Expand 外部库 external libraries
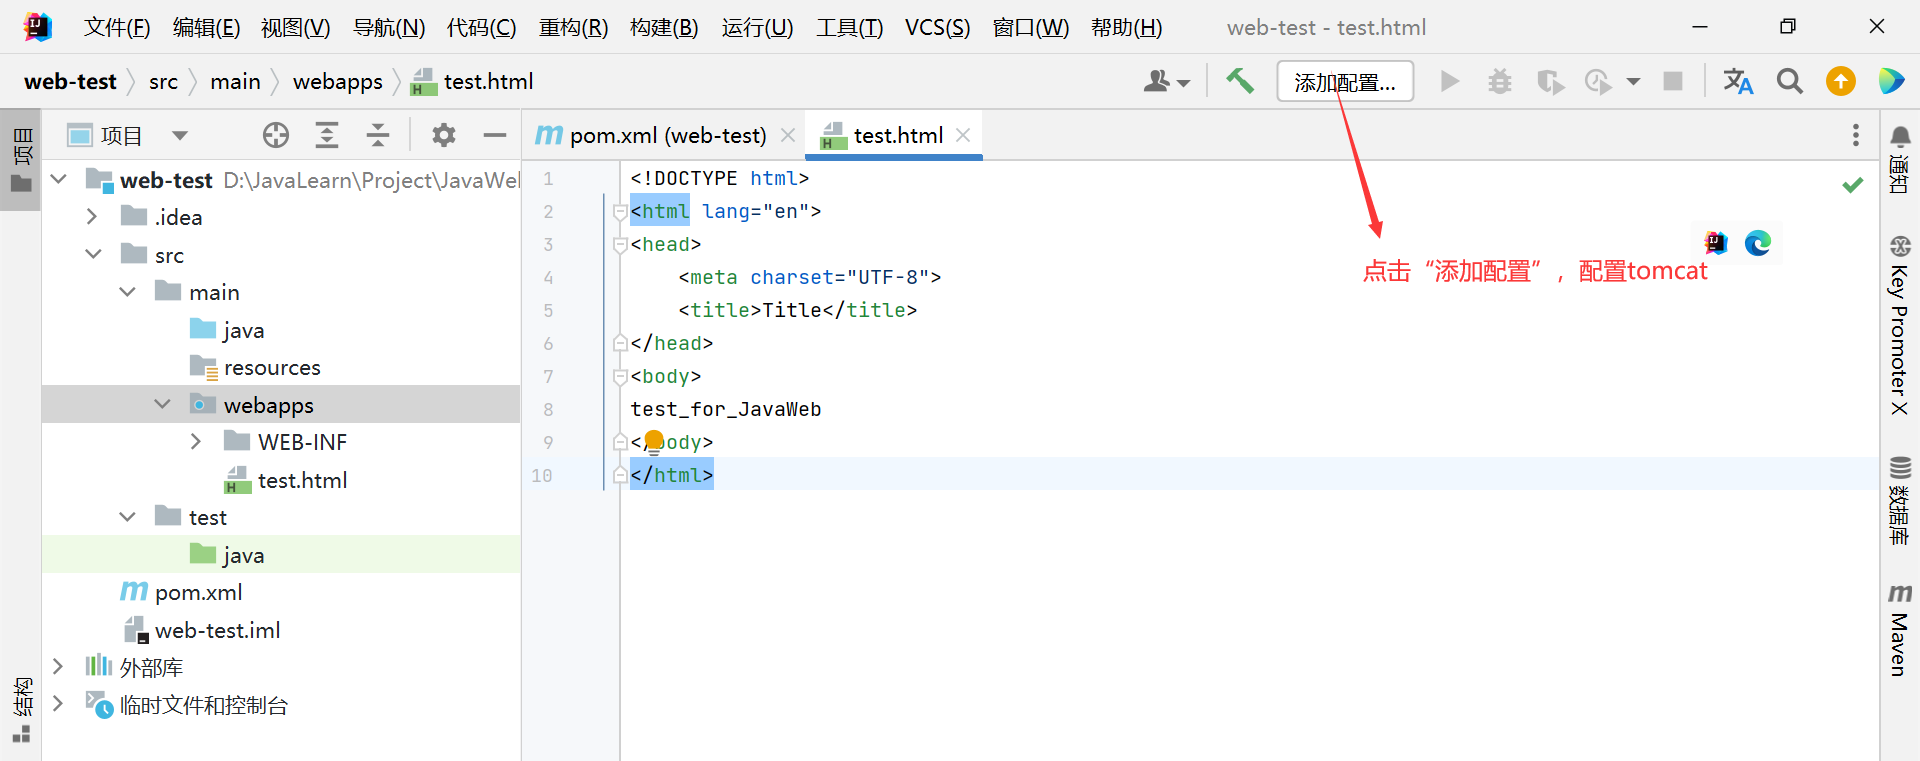 (x=58, y=667)
